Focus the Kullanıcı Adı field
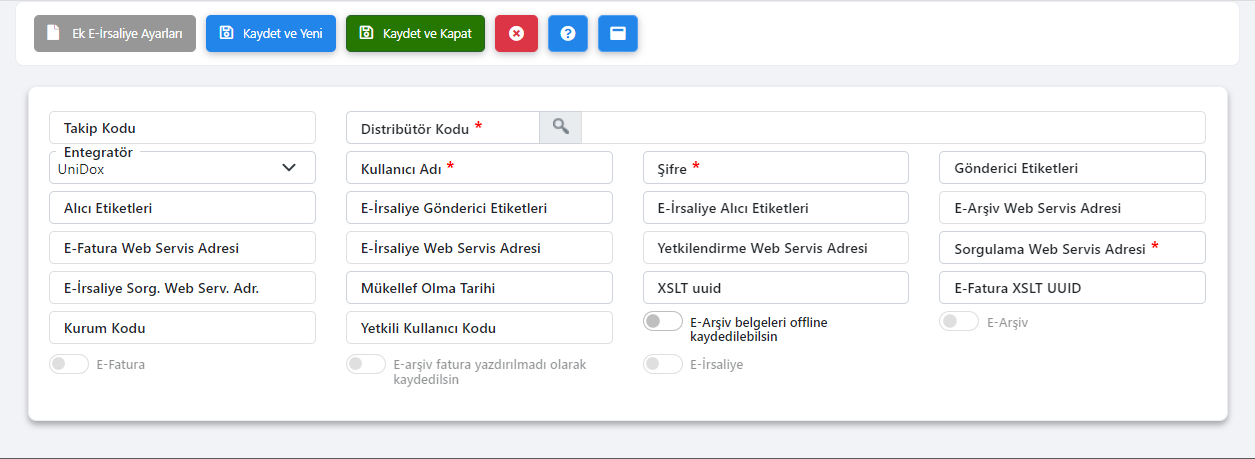The image size is (1255, 459). pos(479,168)
